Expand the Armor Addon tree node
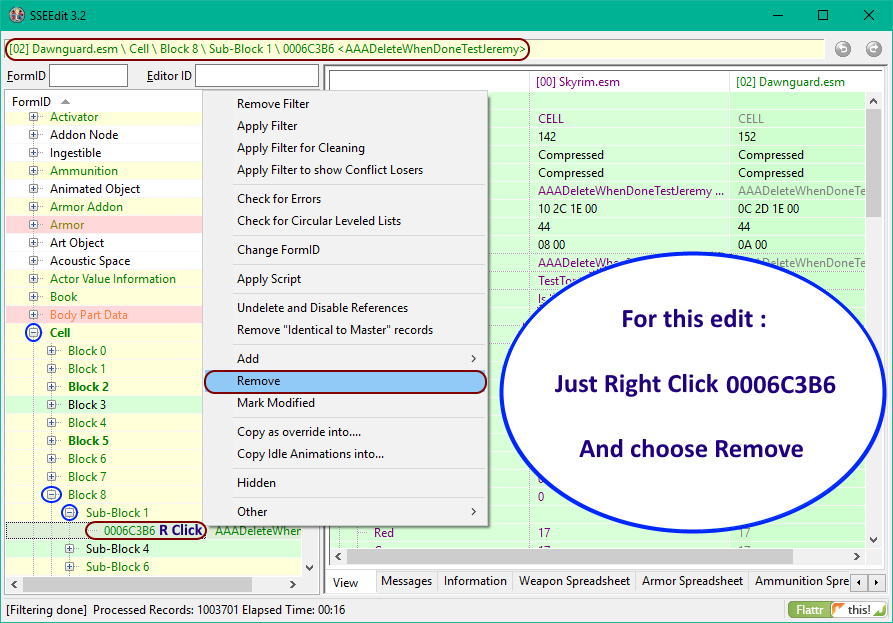This screenshot has height=623, width=893. (34, 207)
